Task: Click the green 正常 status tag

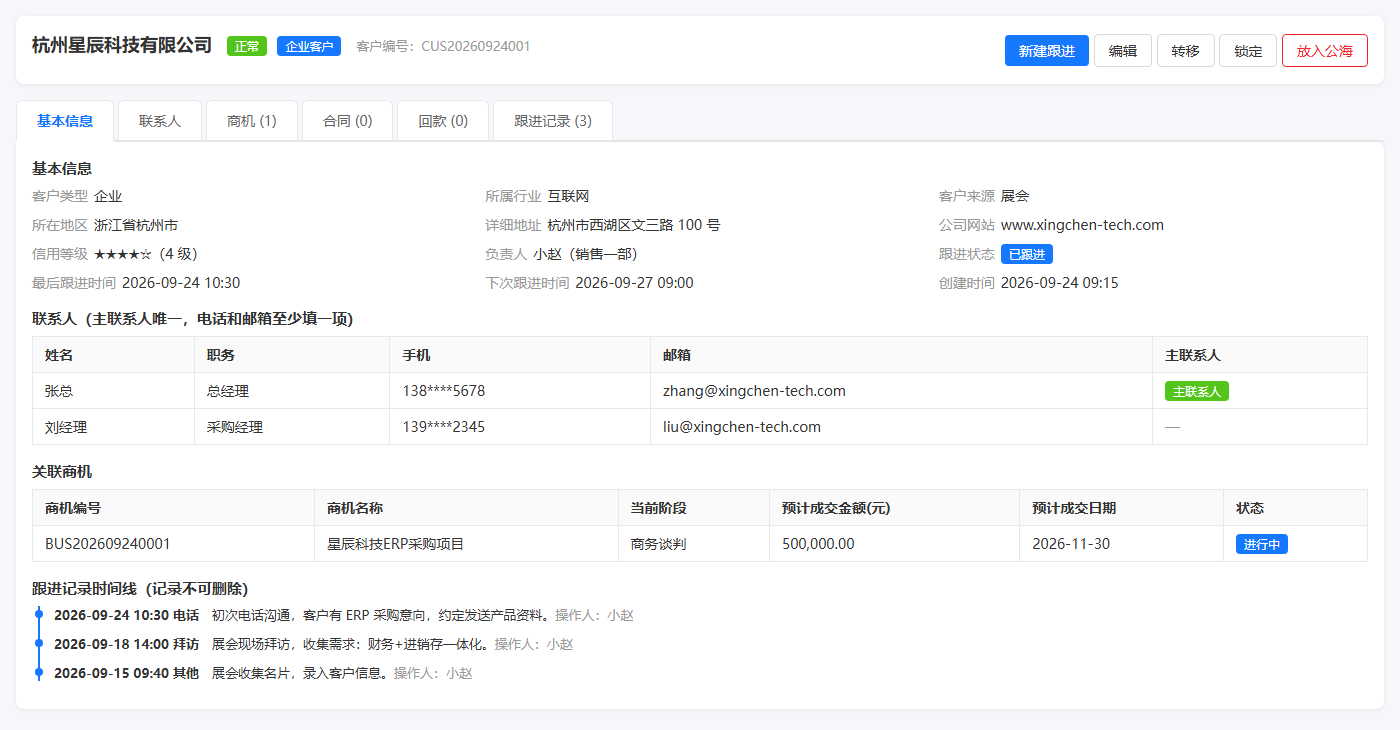Action: pos(247,46)
